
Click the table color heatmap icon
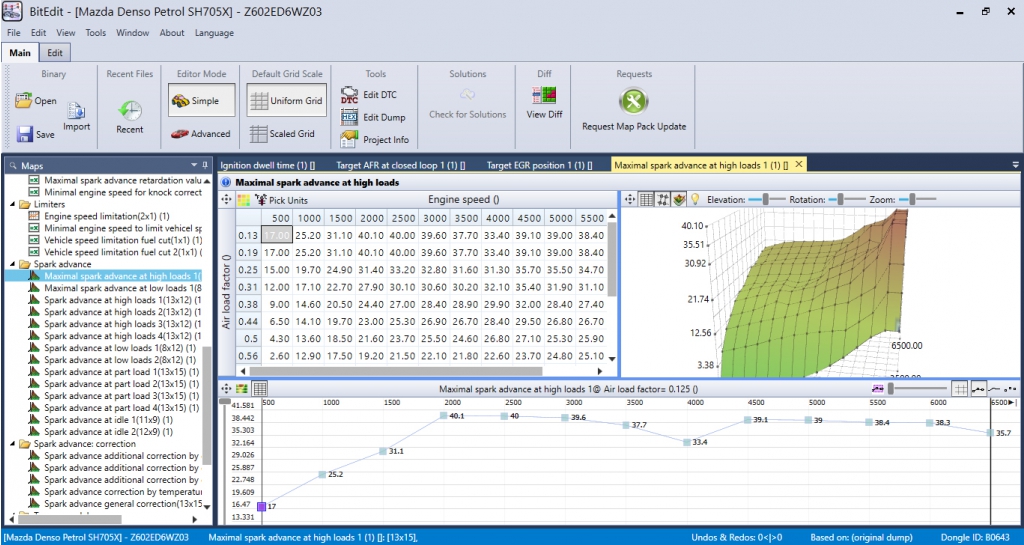tap(243, 200)
